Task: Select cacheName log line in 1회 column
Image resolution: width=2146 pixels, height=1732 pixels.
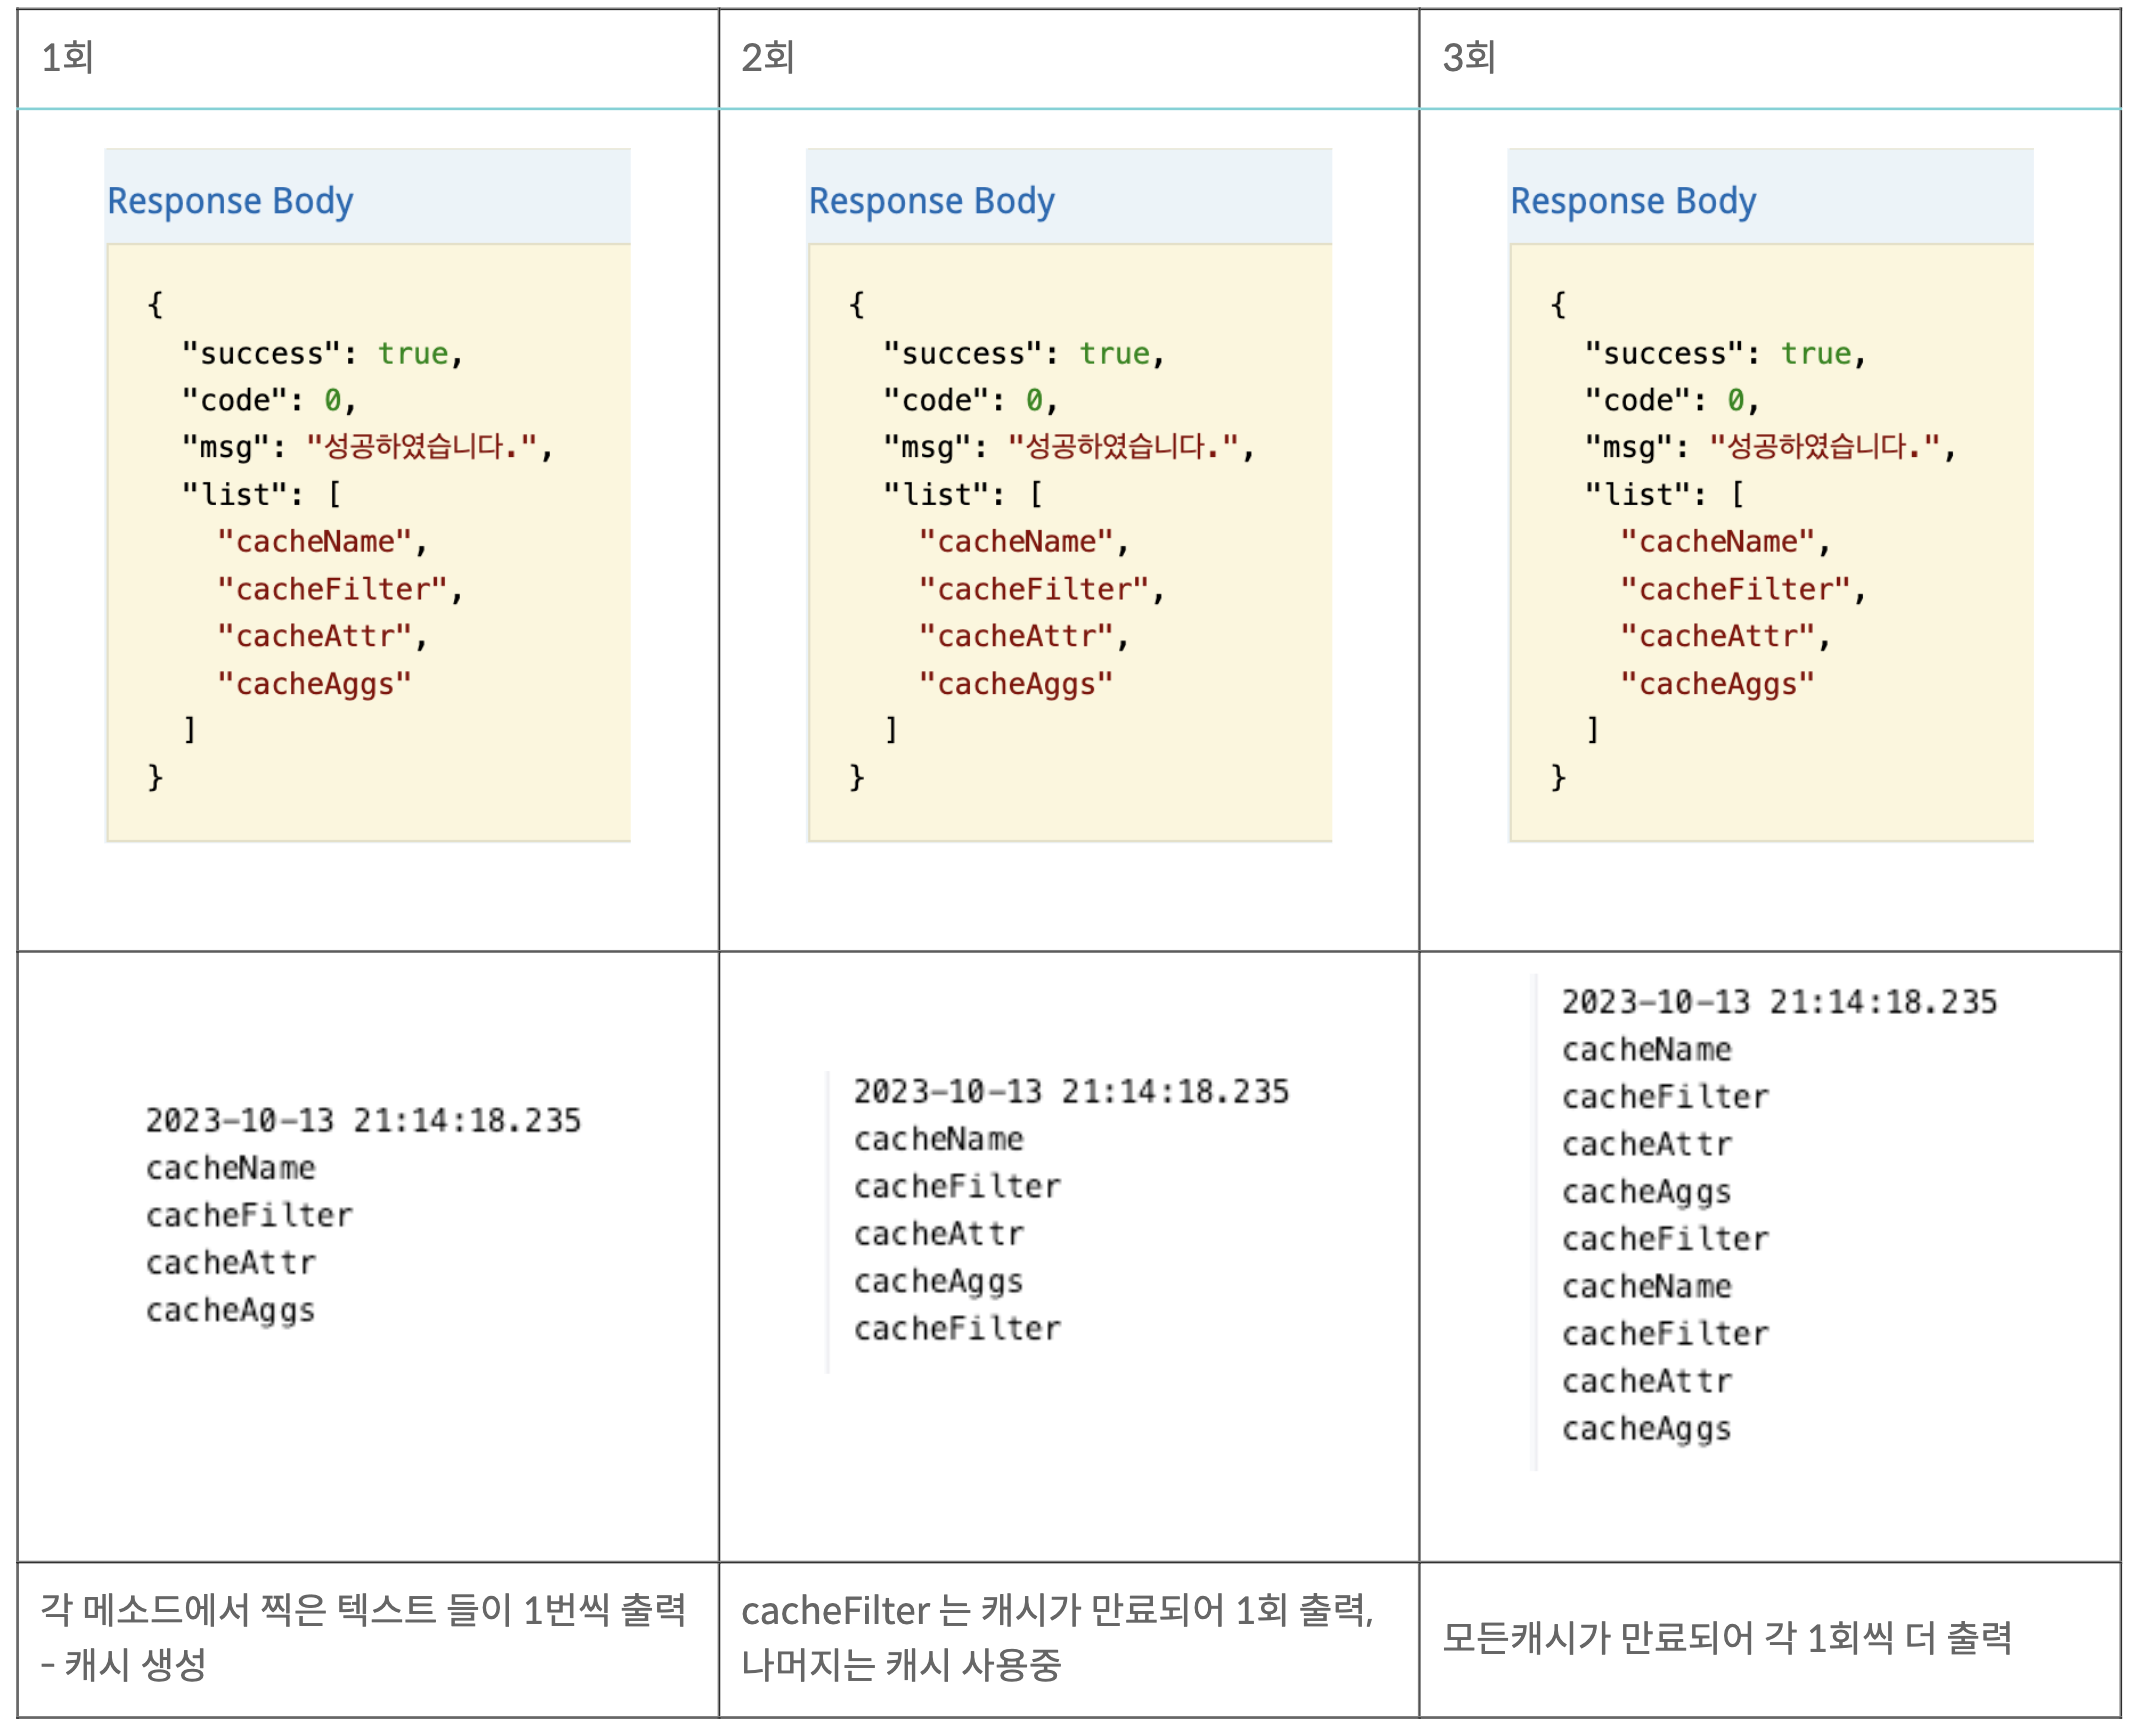Action: tap(230, 1168)
